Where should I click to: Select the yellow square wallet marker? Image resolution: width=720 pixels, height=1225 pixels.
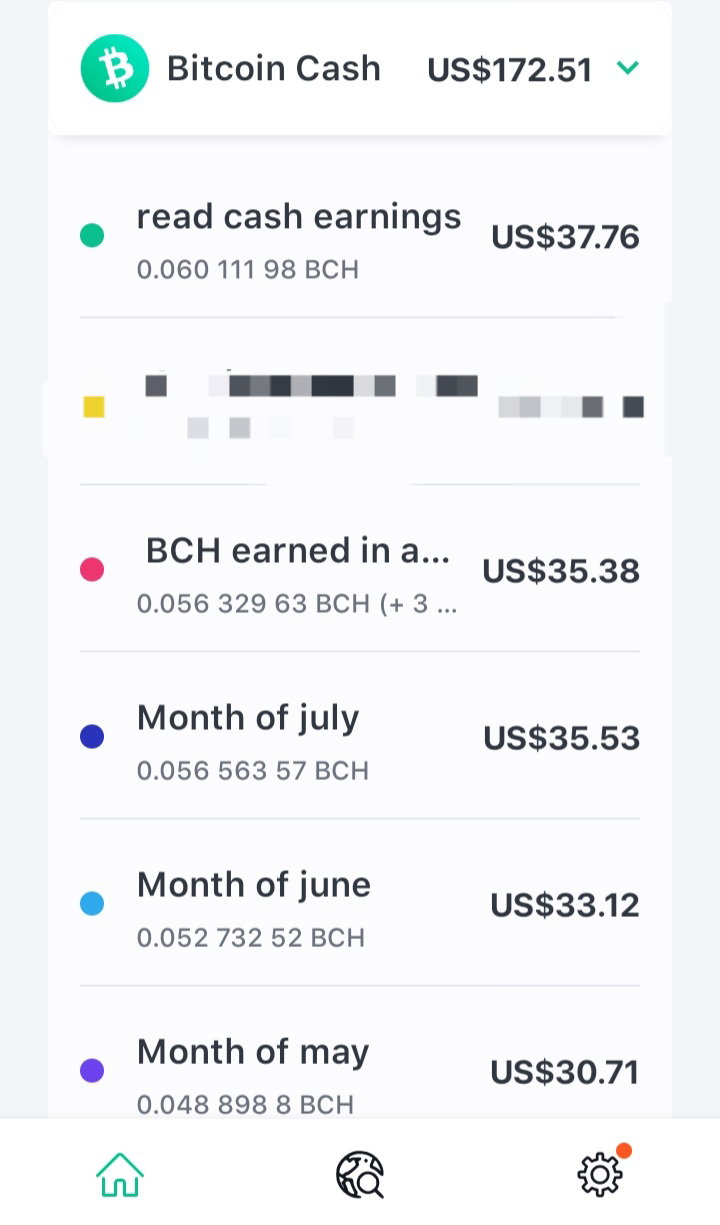pos(94,407)
